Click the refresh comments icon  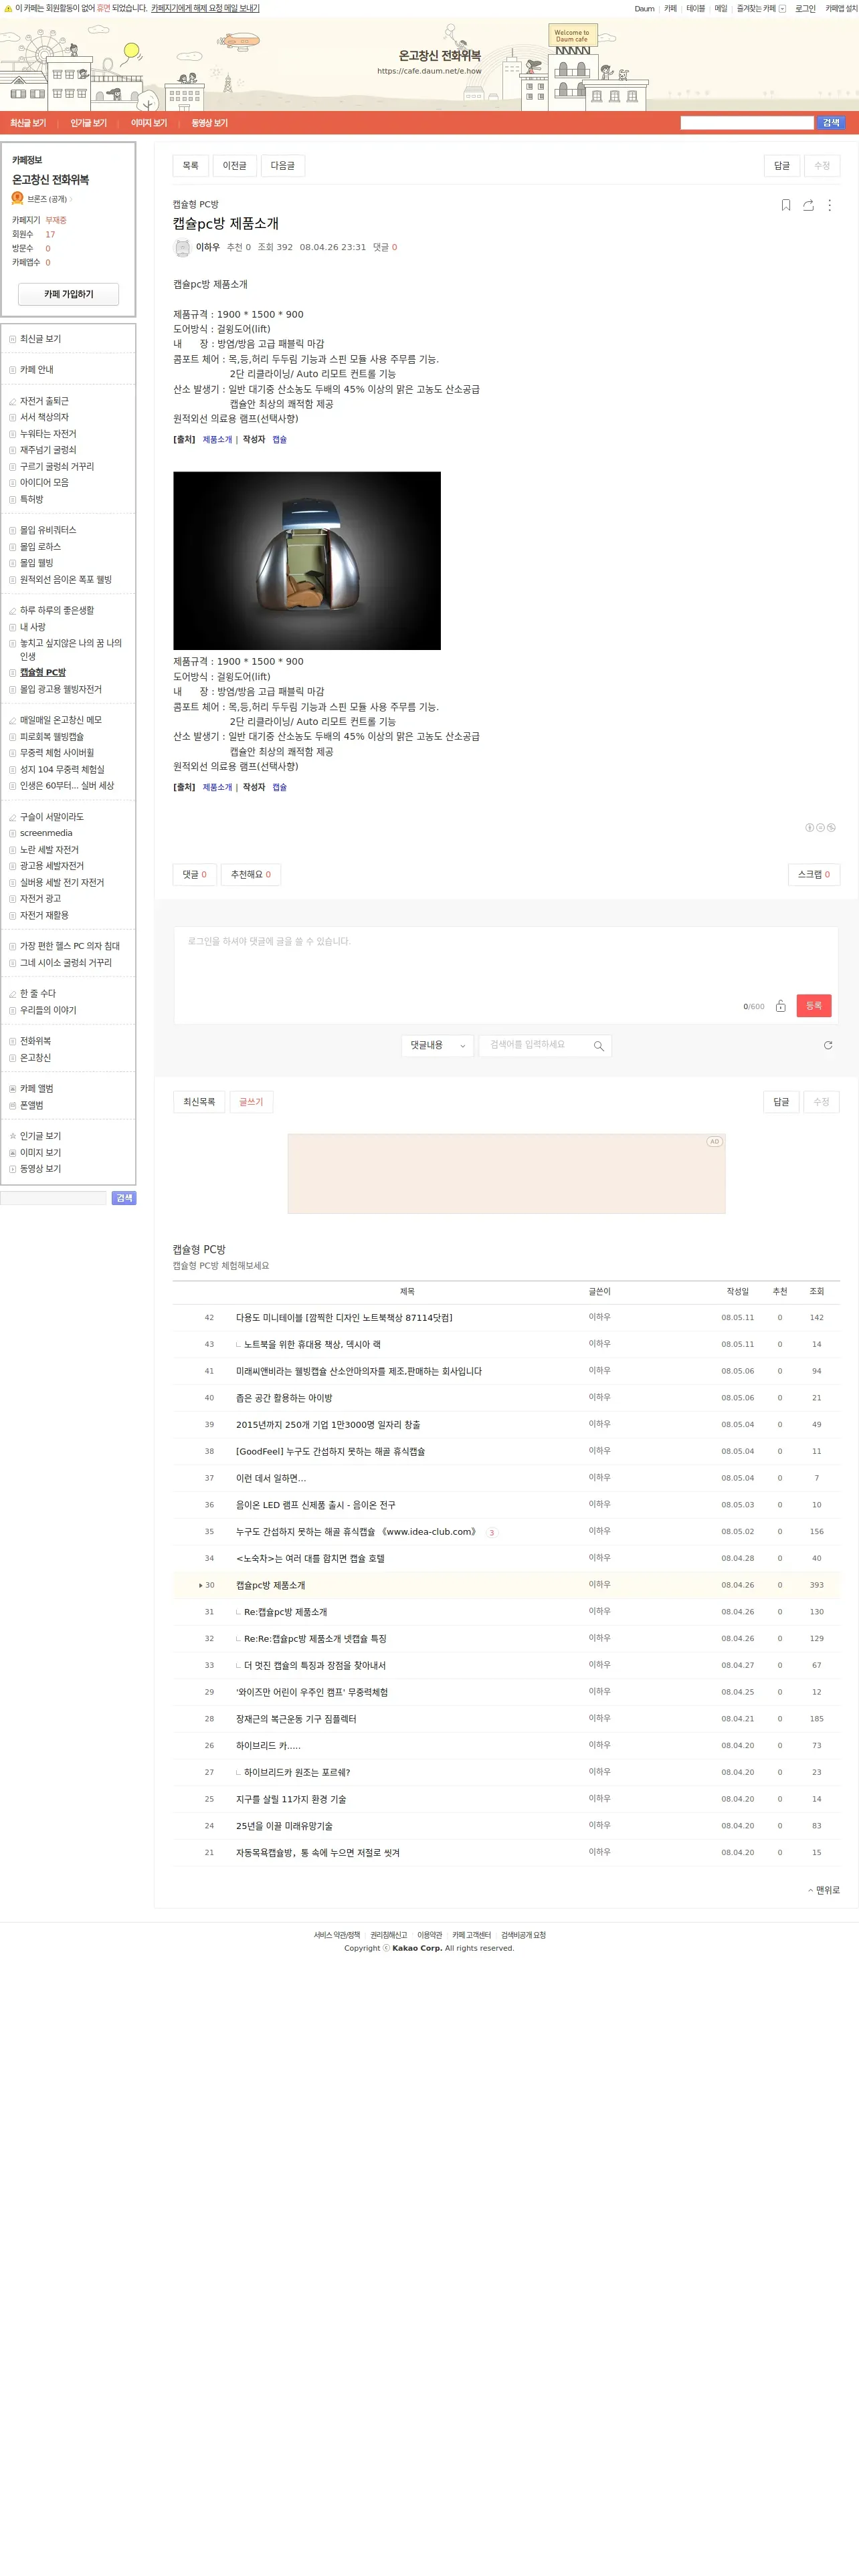point(828,1045)
